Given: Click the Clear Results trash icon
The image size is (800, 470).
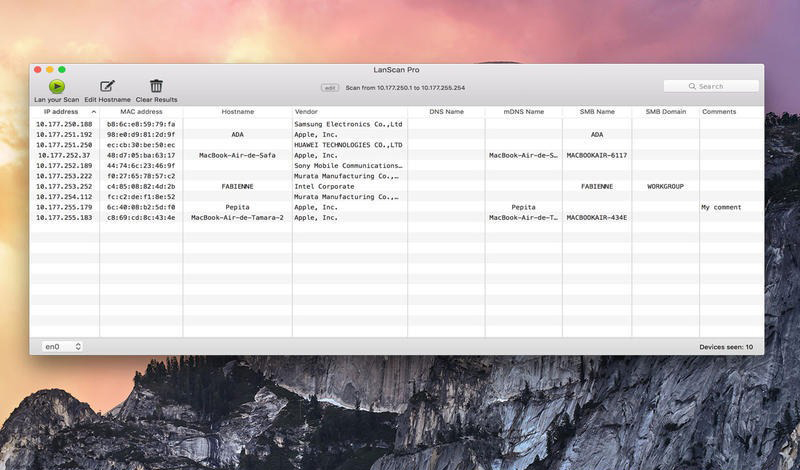Looking at the screenshot, I should point(156,87).
